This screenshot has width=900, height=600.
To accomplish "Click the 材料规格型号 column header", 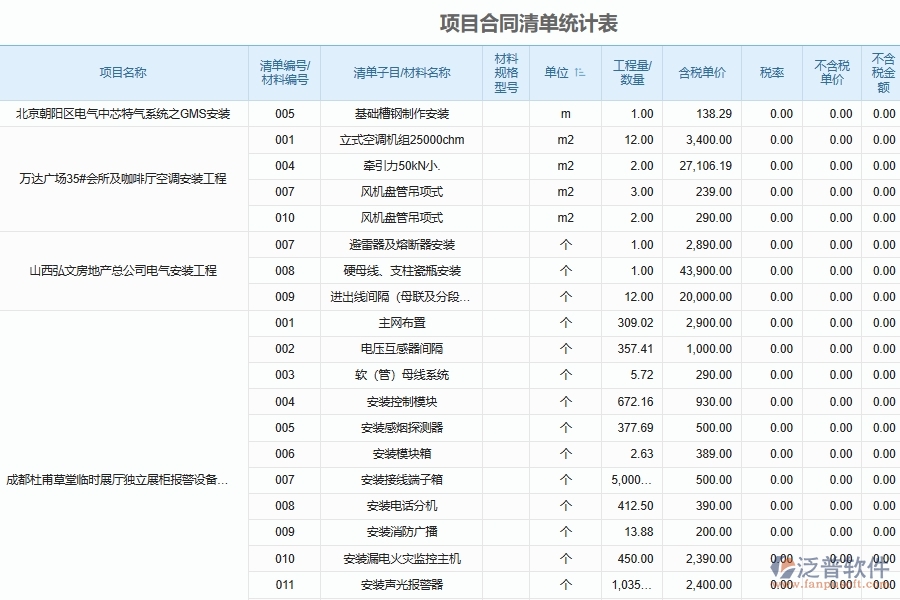I will click(507, 73).
